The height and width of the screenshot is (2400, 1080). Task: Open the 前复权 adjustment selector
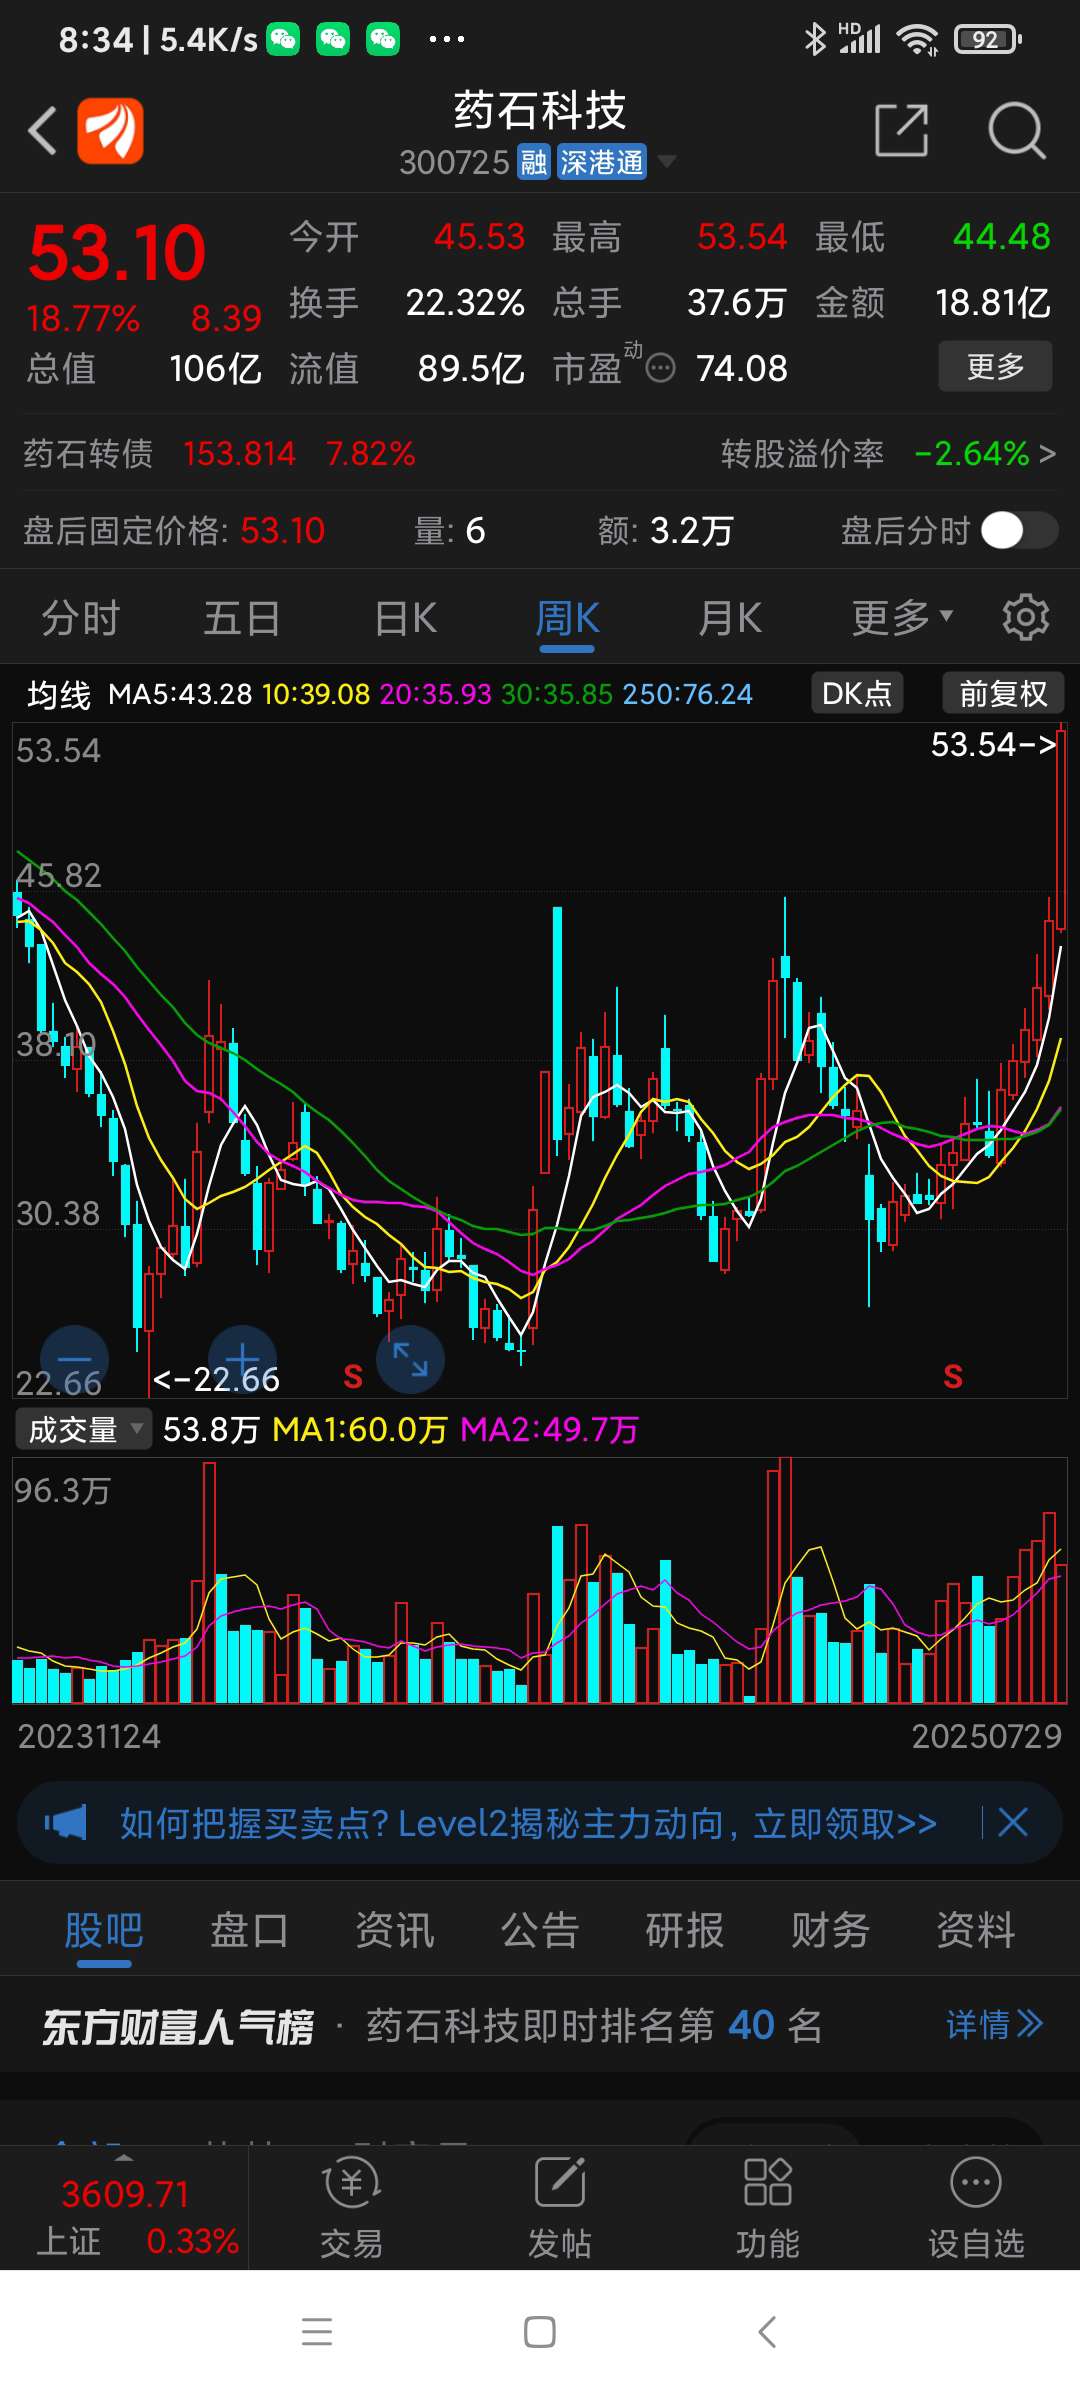(1003, 693)
